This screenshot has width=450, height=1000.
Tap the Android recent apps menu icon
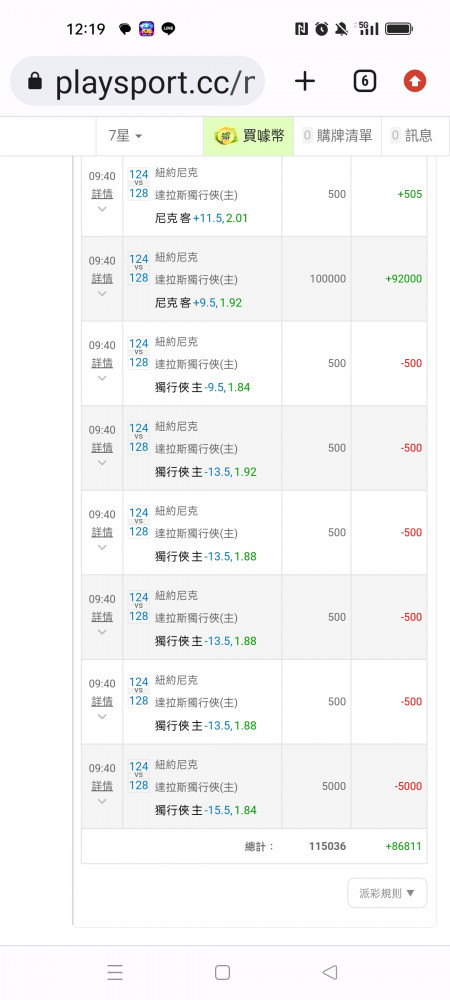pyautogui.click(x=115, y=972)
